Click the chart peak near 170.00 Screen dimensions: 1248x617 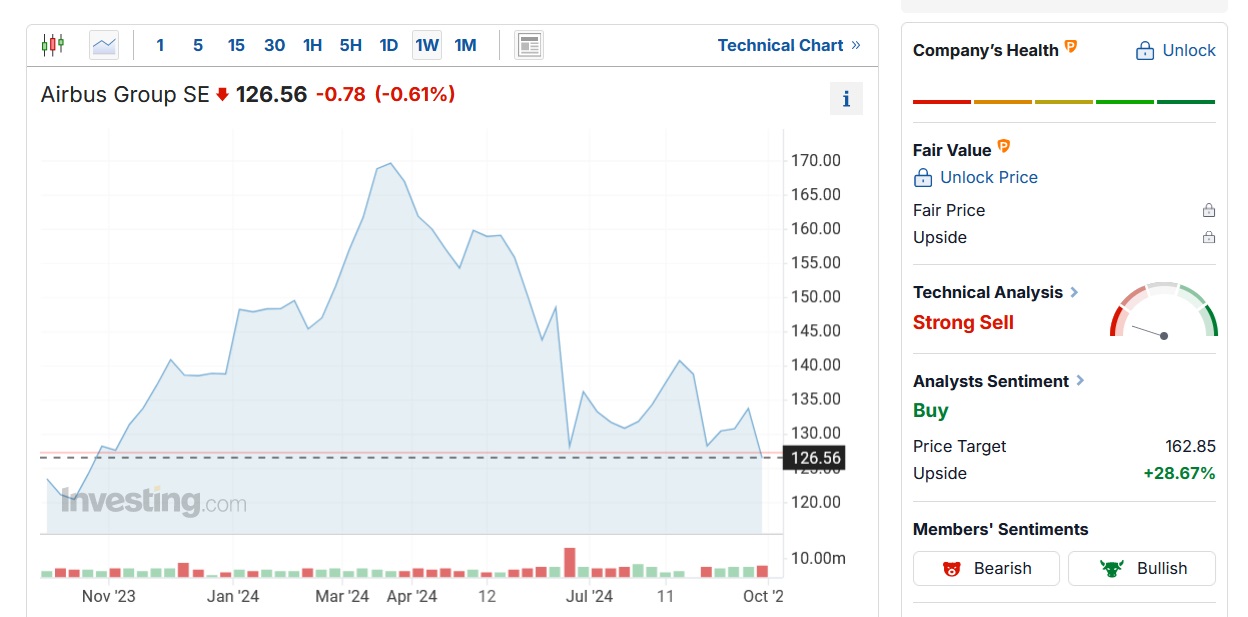[x=390, y=163]
